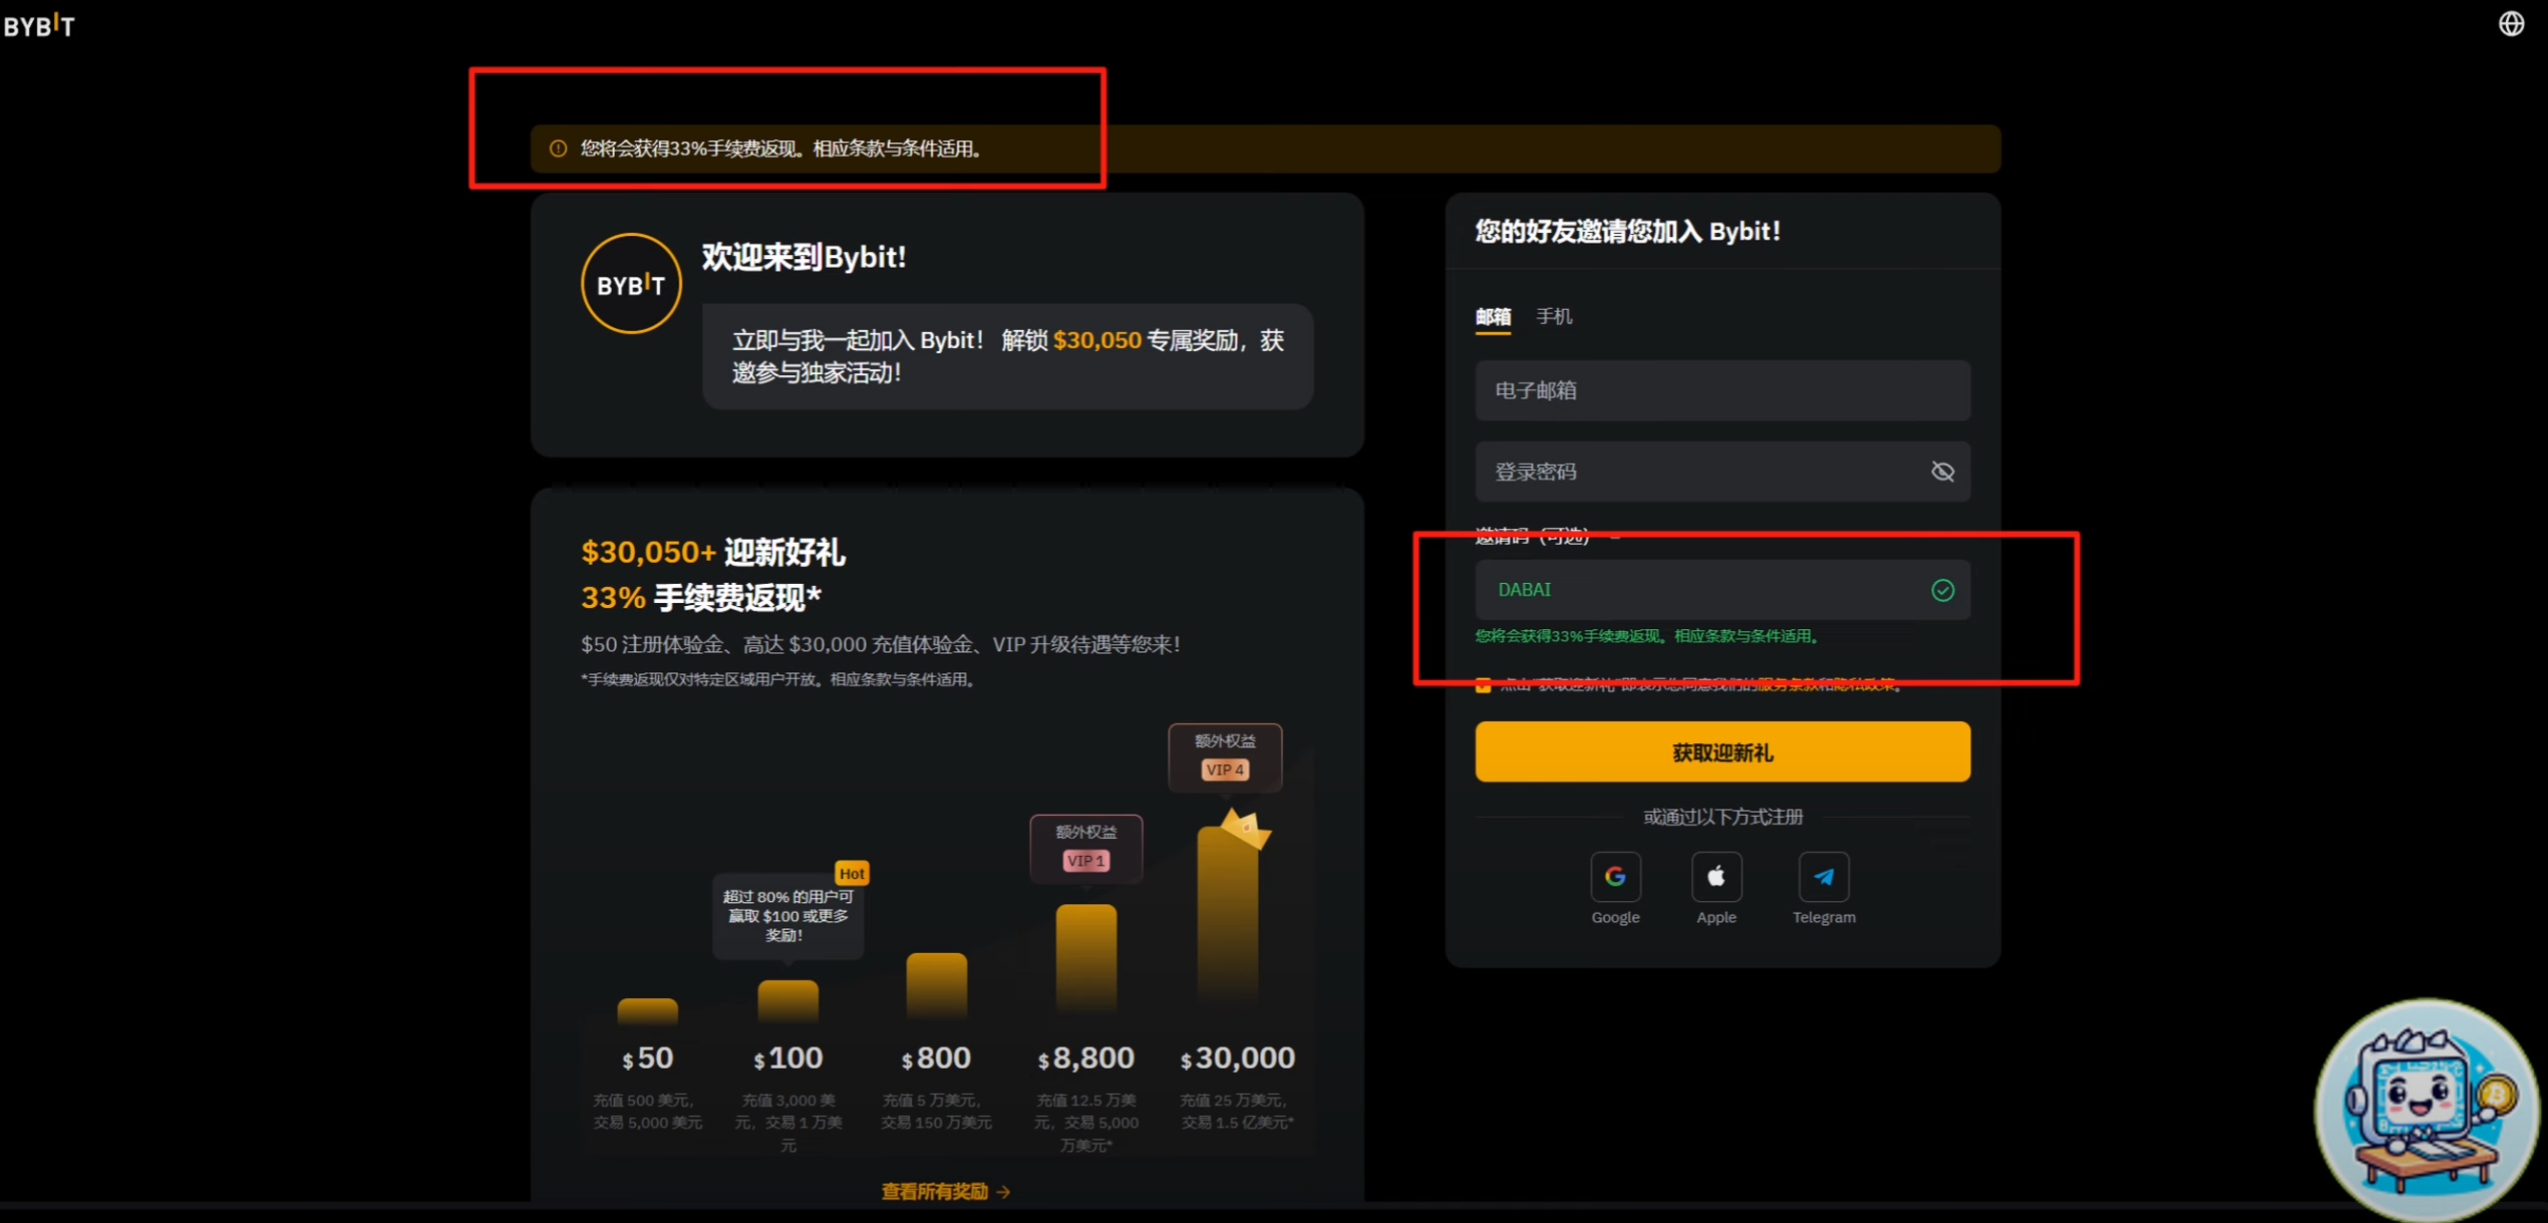This screenshot has width=2548, height=1223.
Task: Collapse the referral code (邀请码) section
Action: [x=1615, y=537]
